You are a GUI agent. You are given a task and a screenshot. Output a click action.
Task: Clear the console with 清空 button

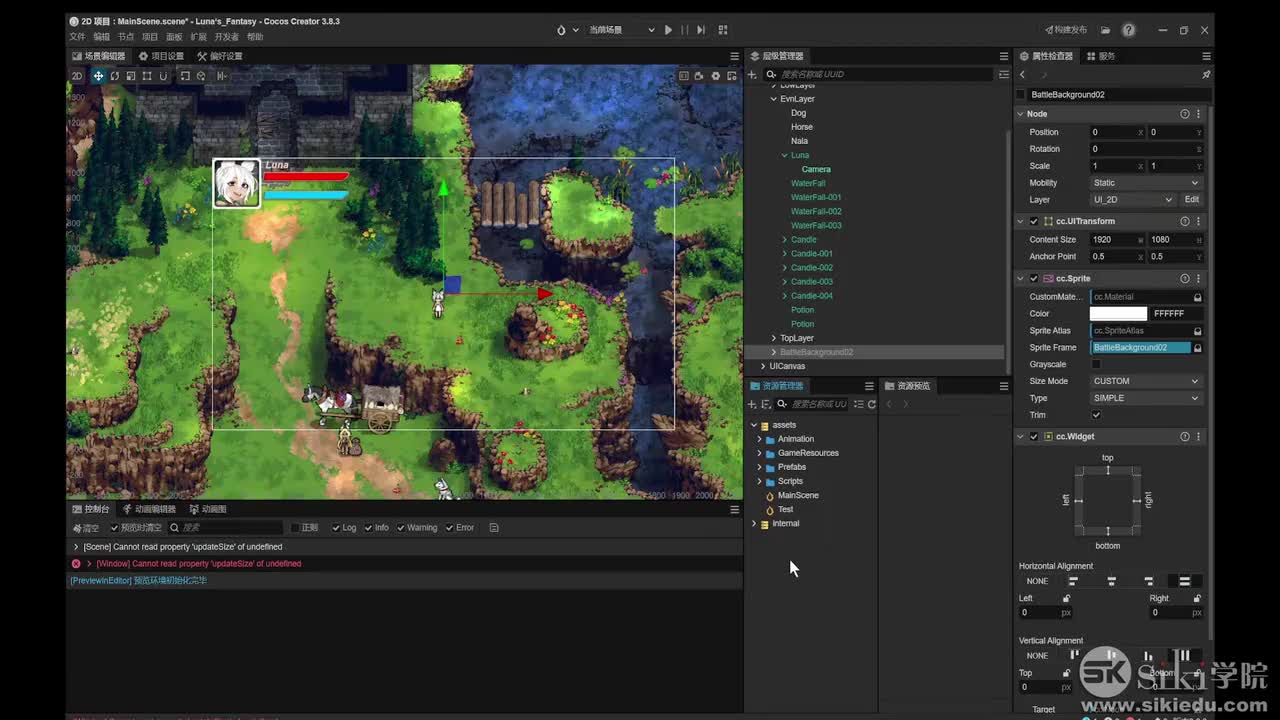click(86, 528)
